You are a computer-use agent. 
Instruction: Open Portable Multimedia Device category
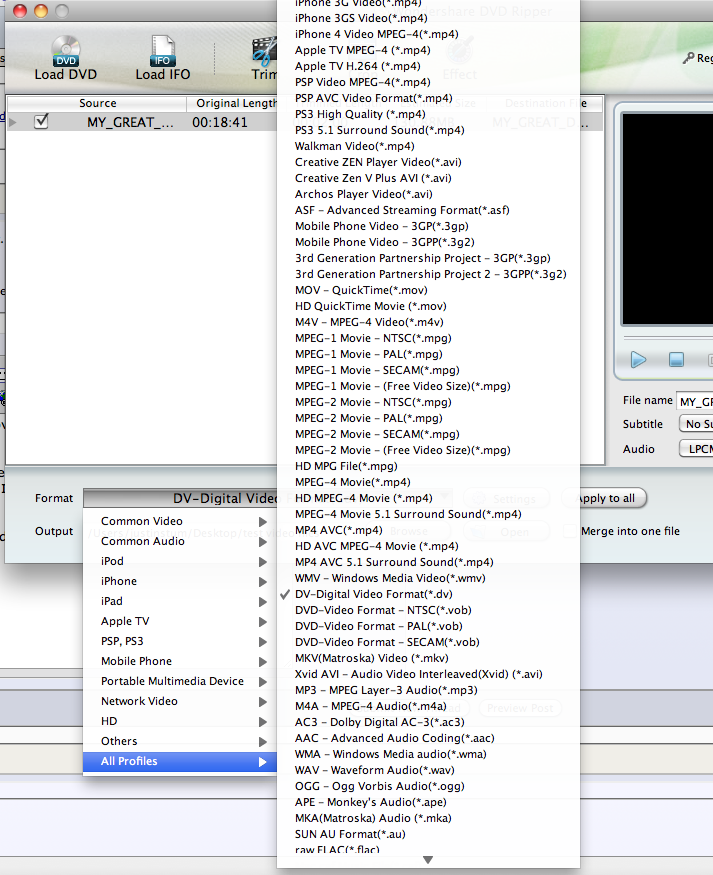pyautogui.click(x=180, y=682)
